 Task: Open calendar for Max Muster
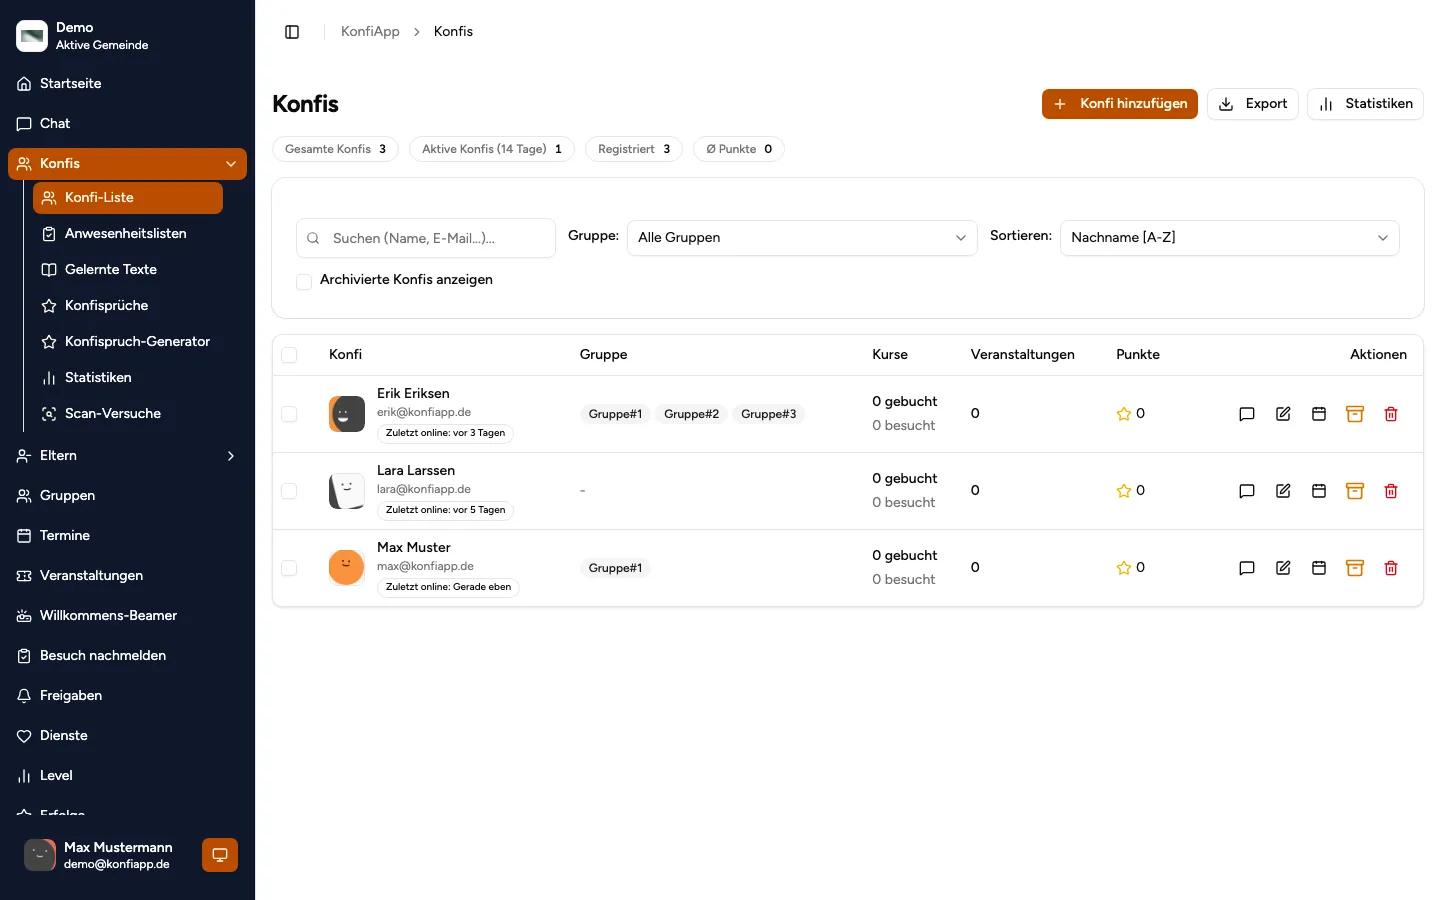click(x=1319, y=568)
